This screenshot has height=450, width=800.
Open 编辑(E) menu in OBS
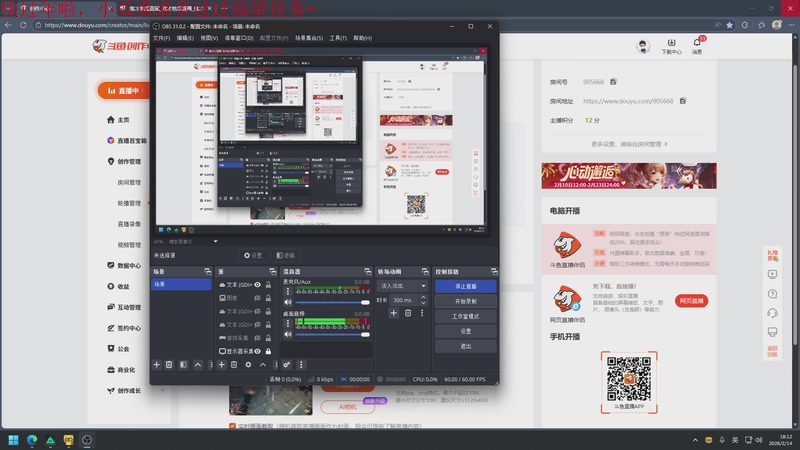pyautogui.click(x=185, y=38)
